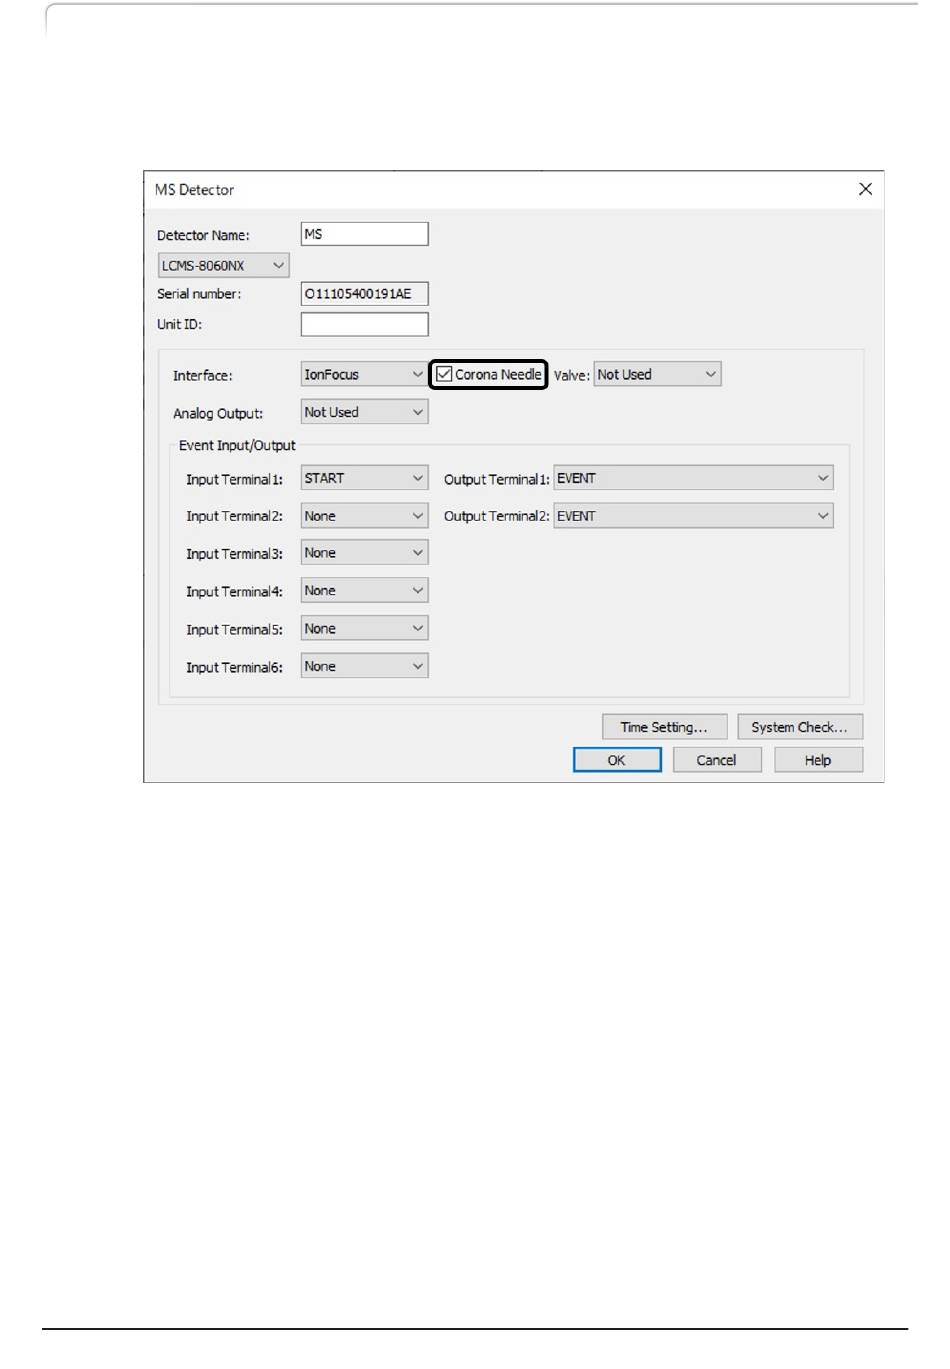Screen dimensions: 950x1369
Task: Open the Input Terminal6 dropdown
Action: click(365, 667)
